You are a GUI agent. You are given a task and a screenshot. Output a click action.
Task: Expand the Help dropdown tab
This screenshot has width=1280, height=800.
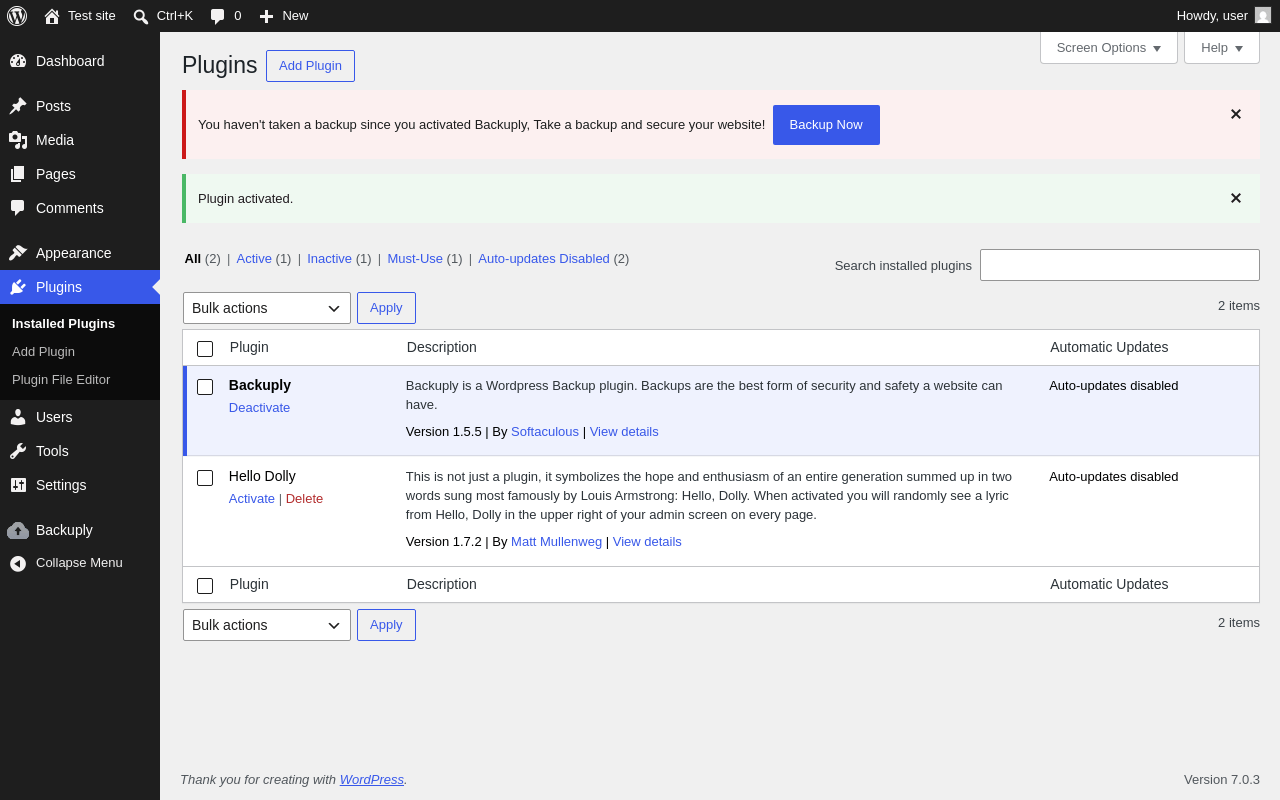pos(1222,47)
